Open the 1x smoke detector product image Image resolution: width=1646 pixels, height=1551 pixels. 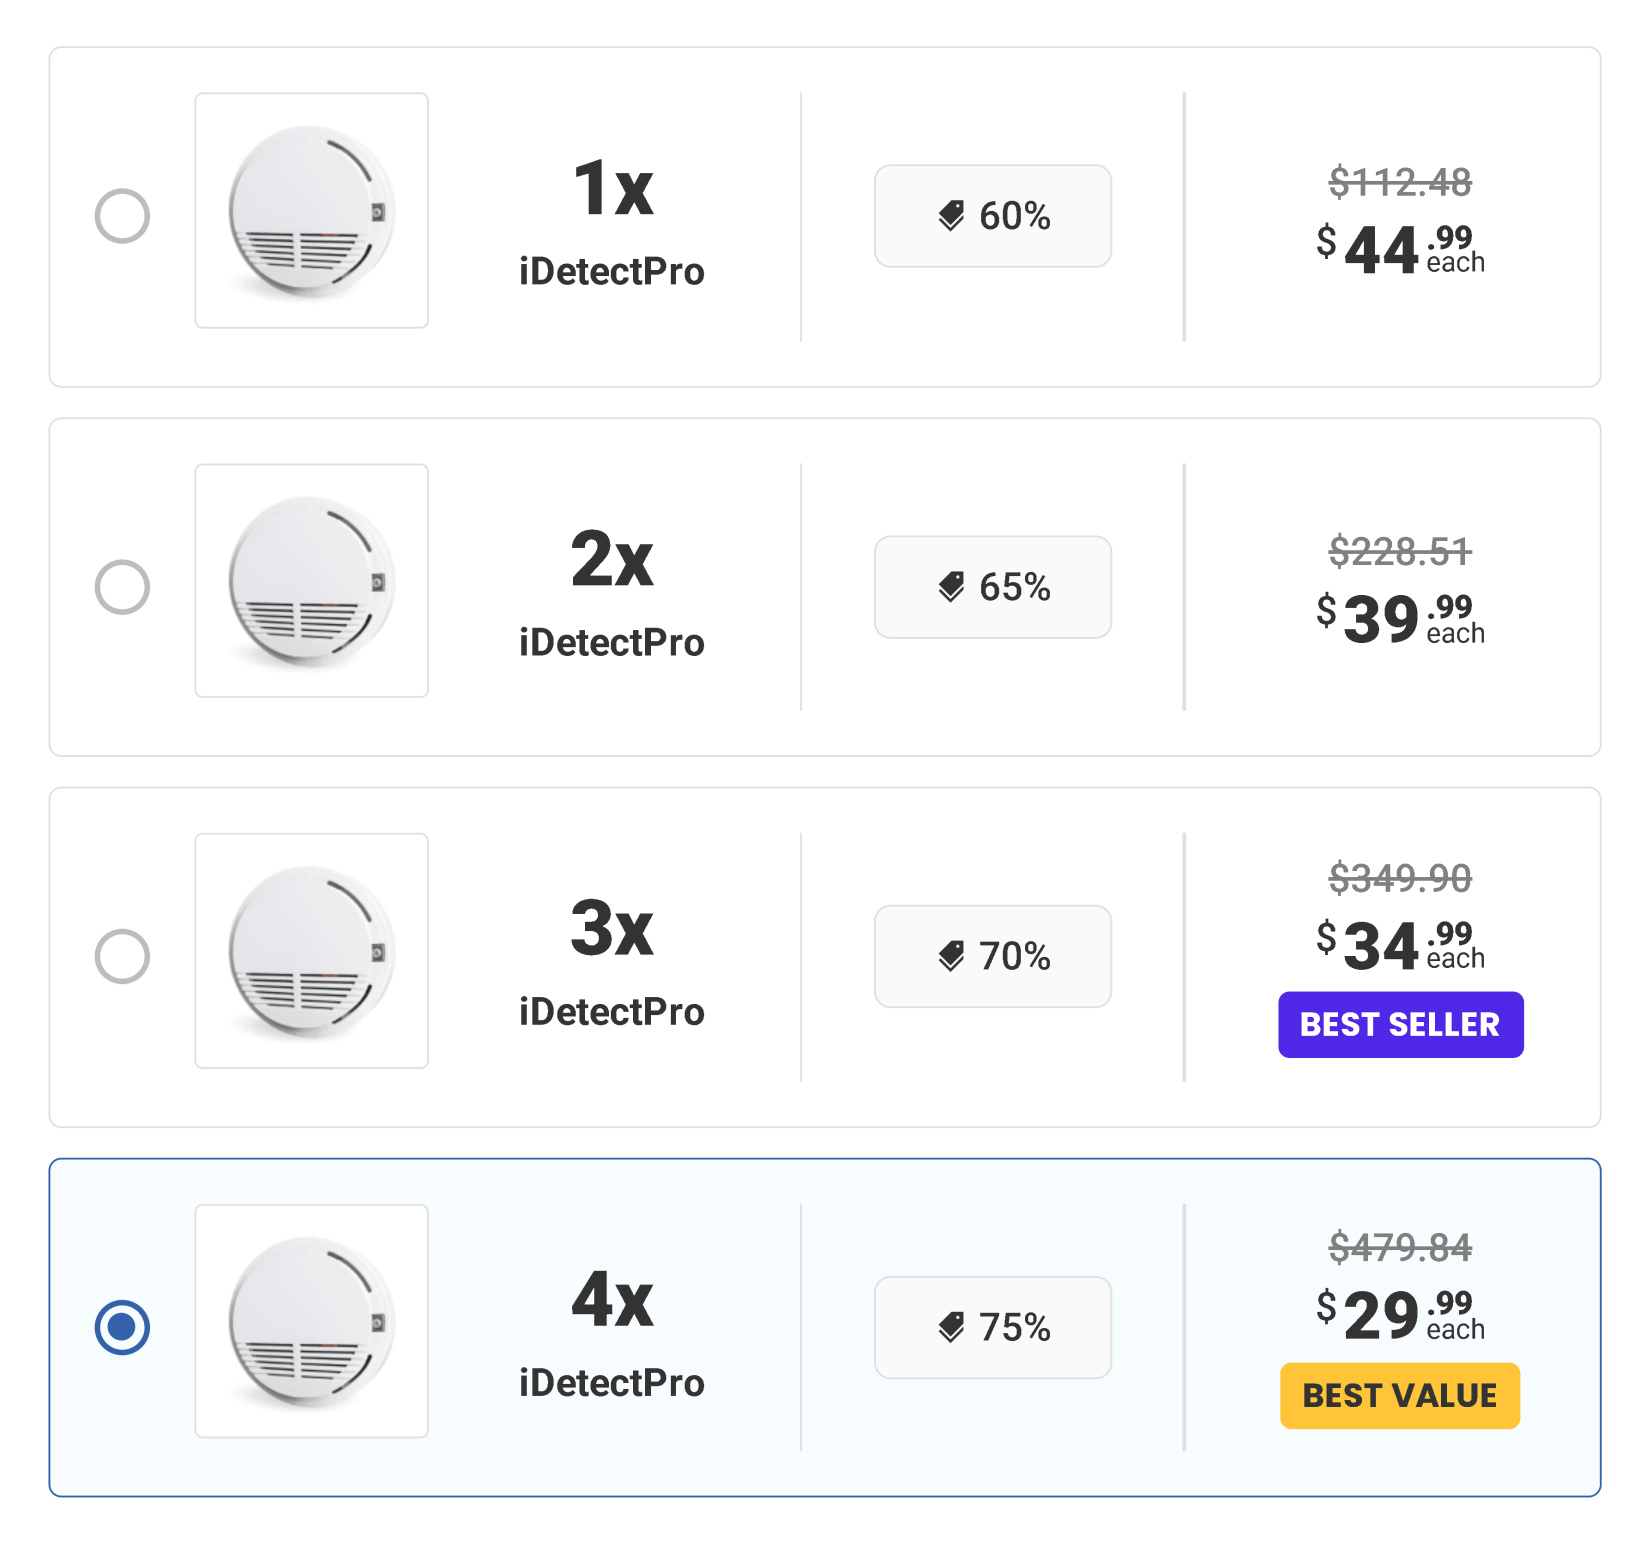tap(312, 210)
